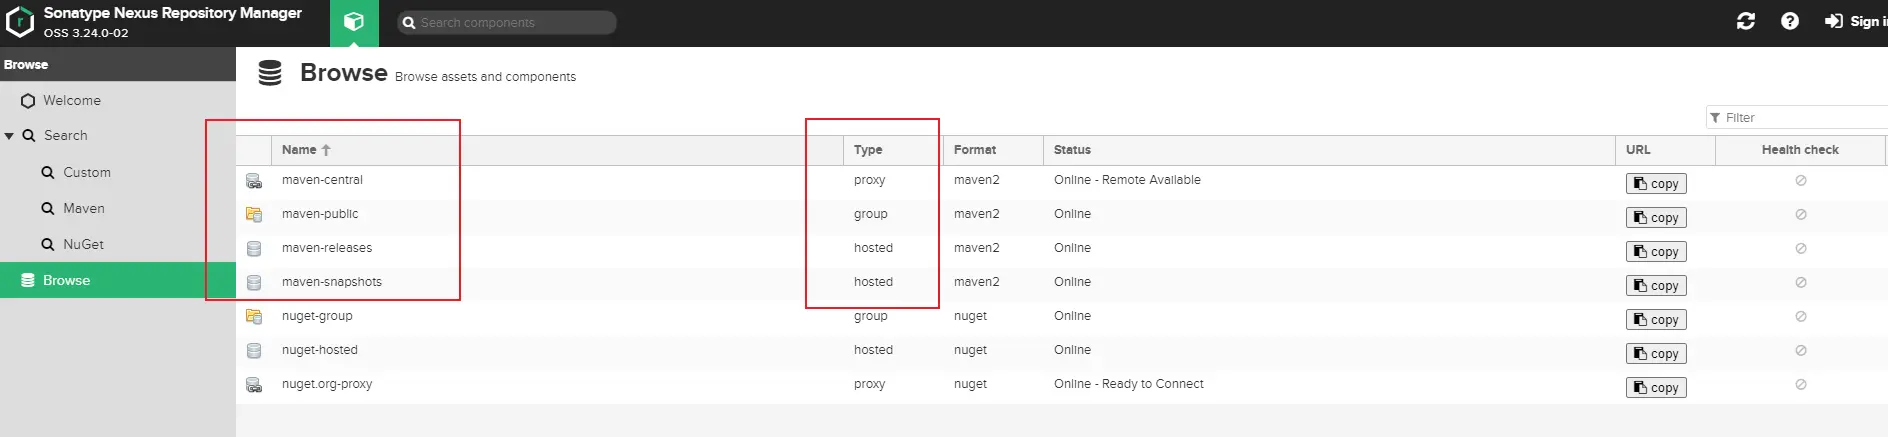Viewport: 1888px width, 437px height.
Task: Click the Nexus Repository Manager logo
Action: (x=20, y=22)
